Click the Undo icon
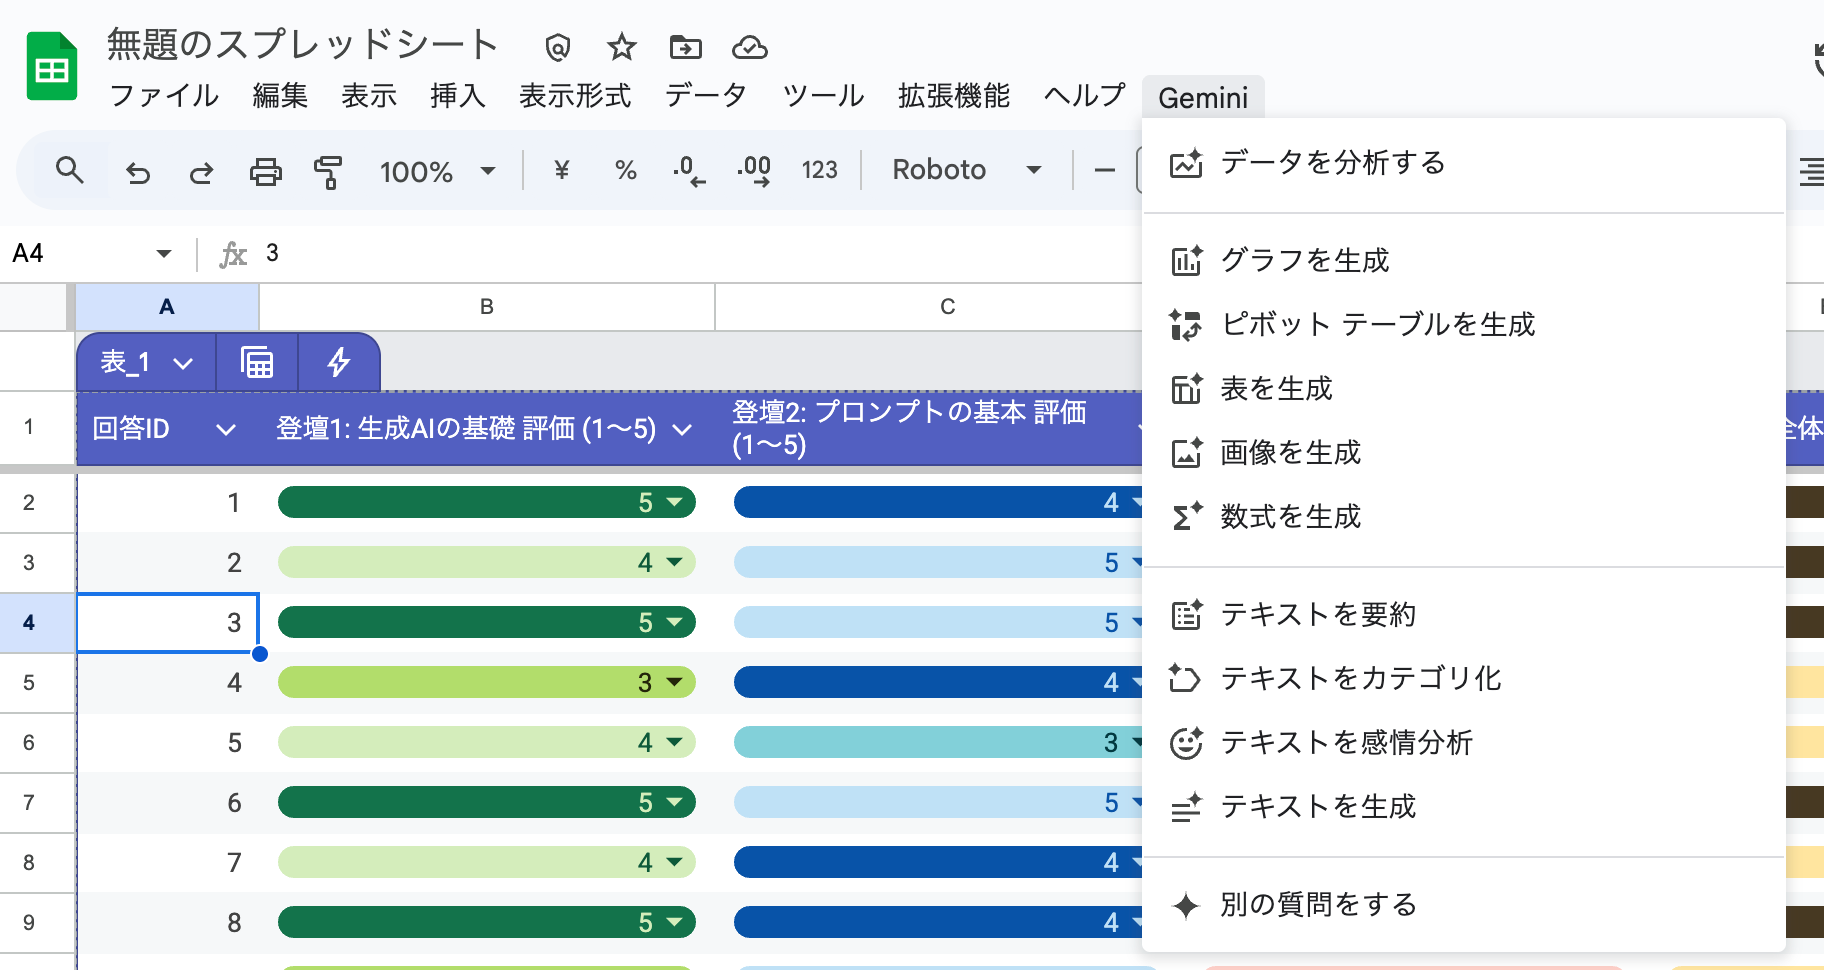Screen dimensions: 1824x970 click(x=138, y=170)
